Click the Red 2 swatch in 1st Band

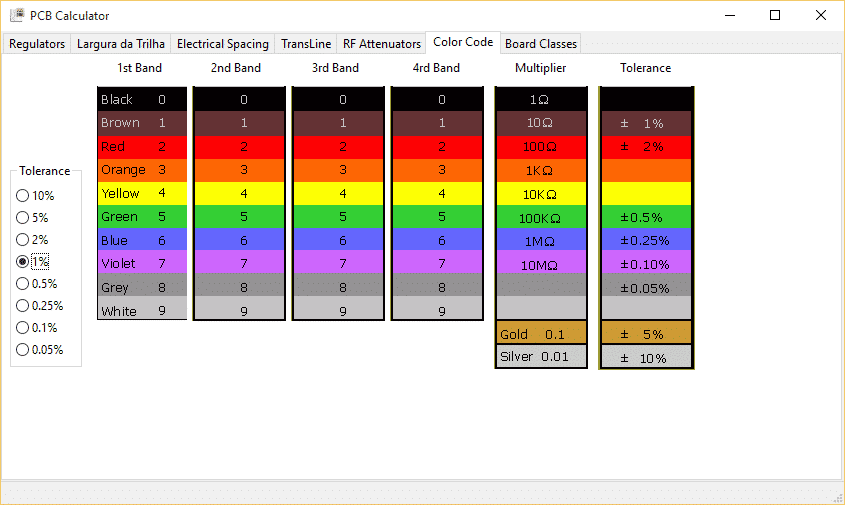pyautogui.click(x=142, y=147)
